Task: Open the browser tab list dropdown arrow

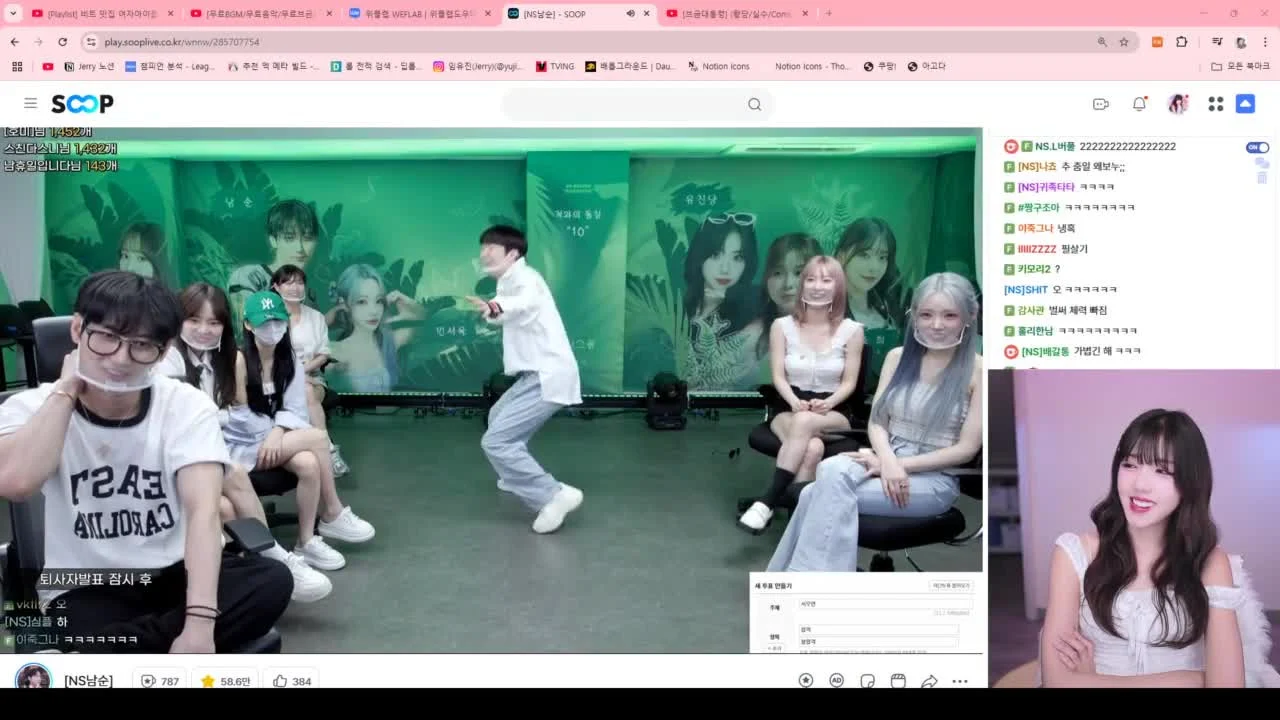Action: coord(13,13)
